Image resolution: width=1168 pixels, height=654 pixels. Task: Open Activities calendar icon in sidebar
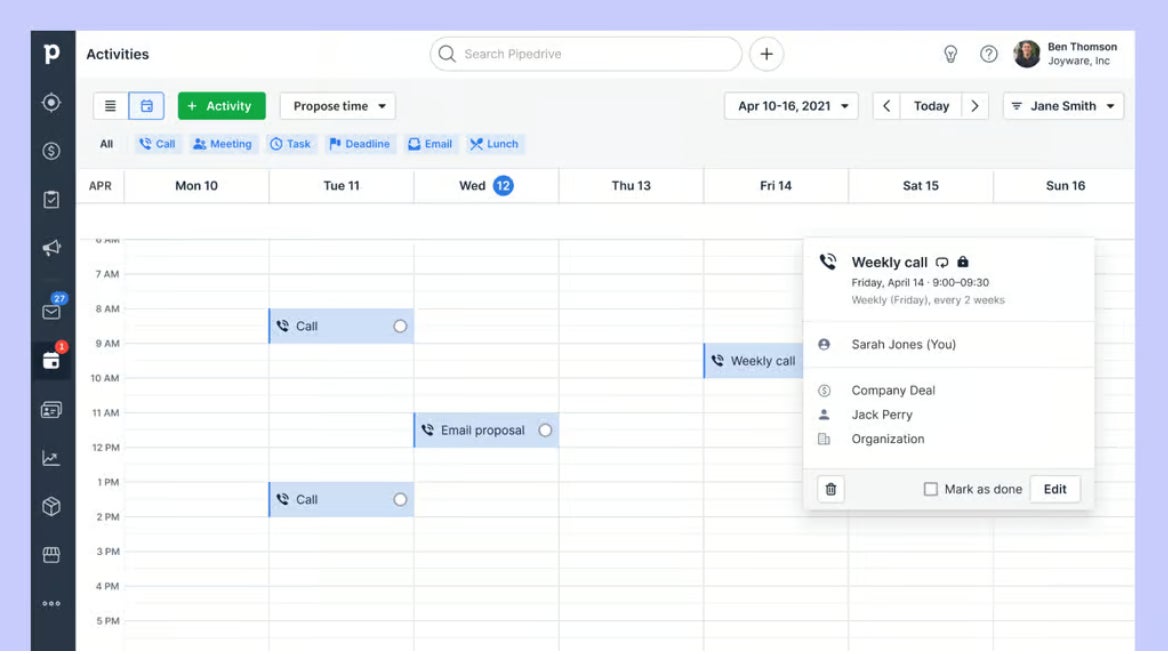coord(51,361)
